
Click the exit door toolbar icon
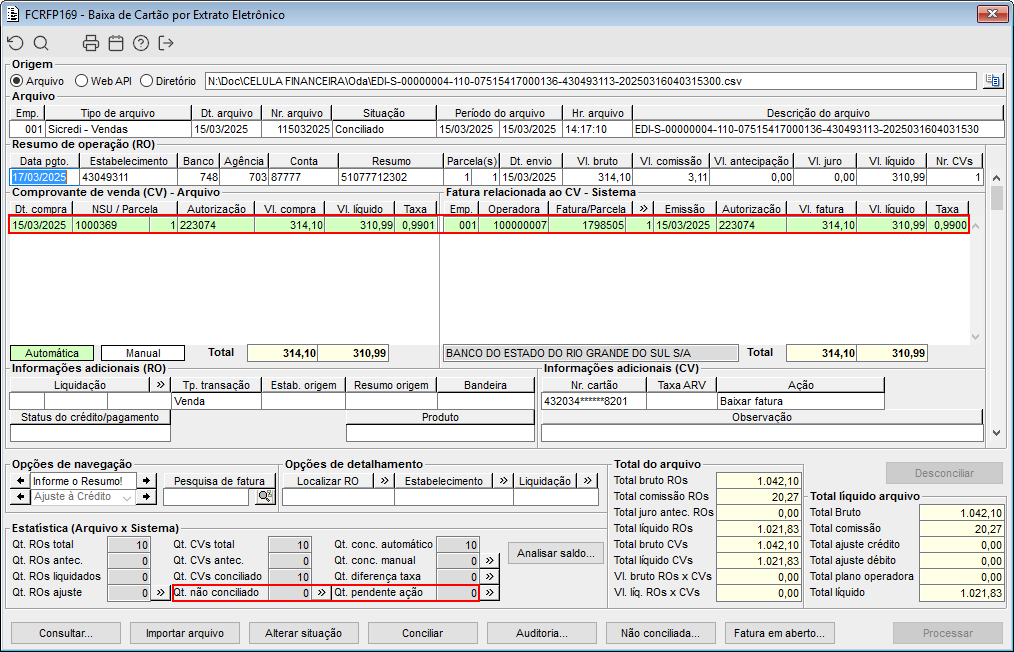coord(166,43)
